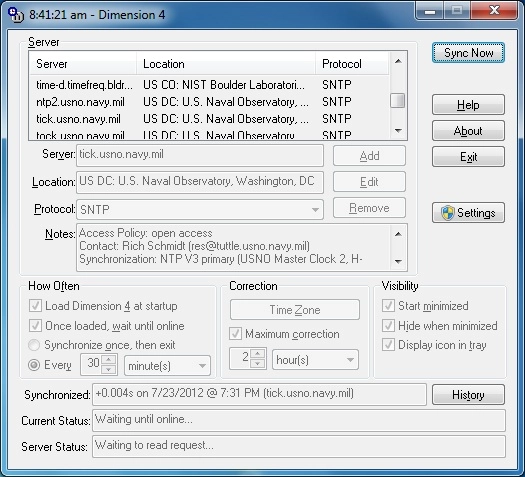The height and width of the screenshot is (477, 525).
Task: Close the Dimension 4 window
Action: (x=494, y=11)
